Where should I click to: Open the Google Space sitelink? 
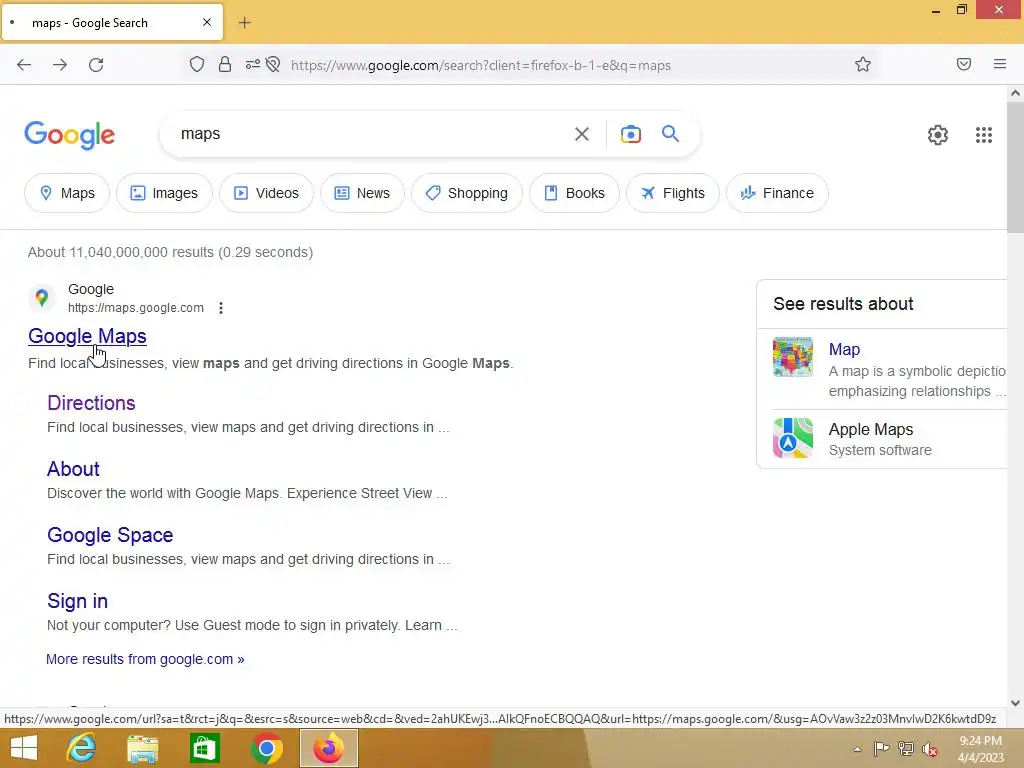pyautogui.click(x=110, y=535)
